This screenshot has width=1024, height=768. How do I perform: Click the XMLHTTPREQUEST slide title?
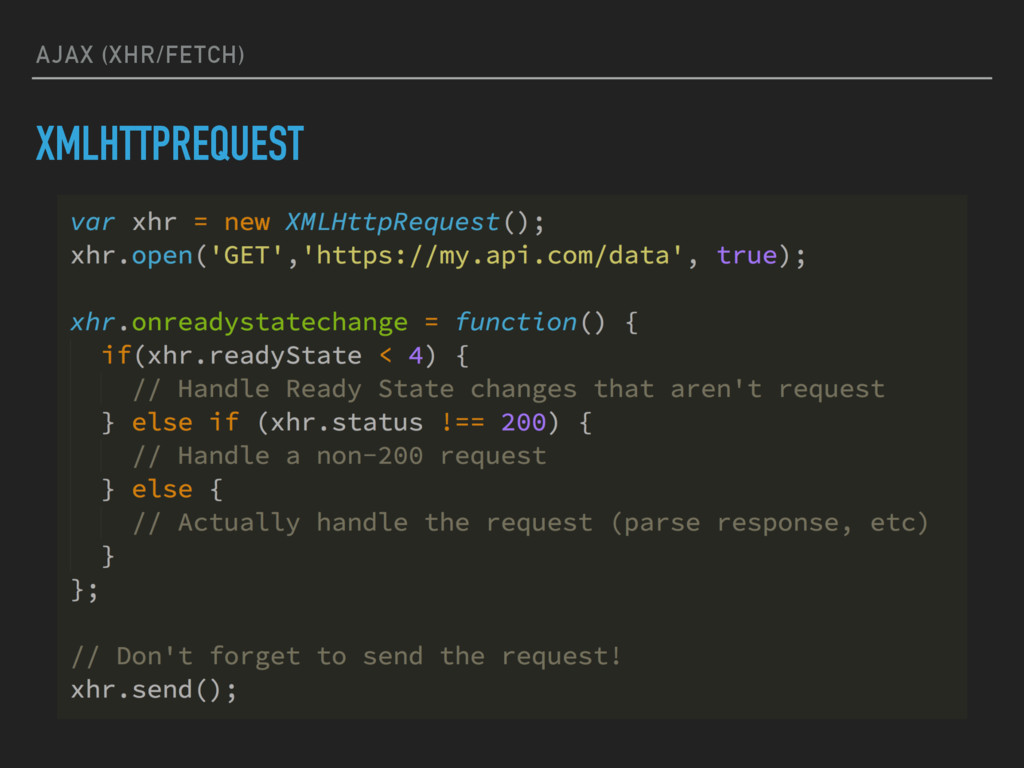170,143
